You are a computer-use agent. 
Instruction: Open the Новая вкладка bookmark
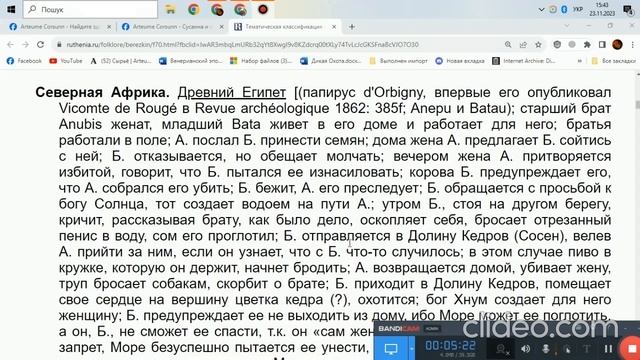pos(460,61)
